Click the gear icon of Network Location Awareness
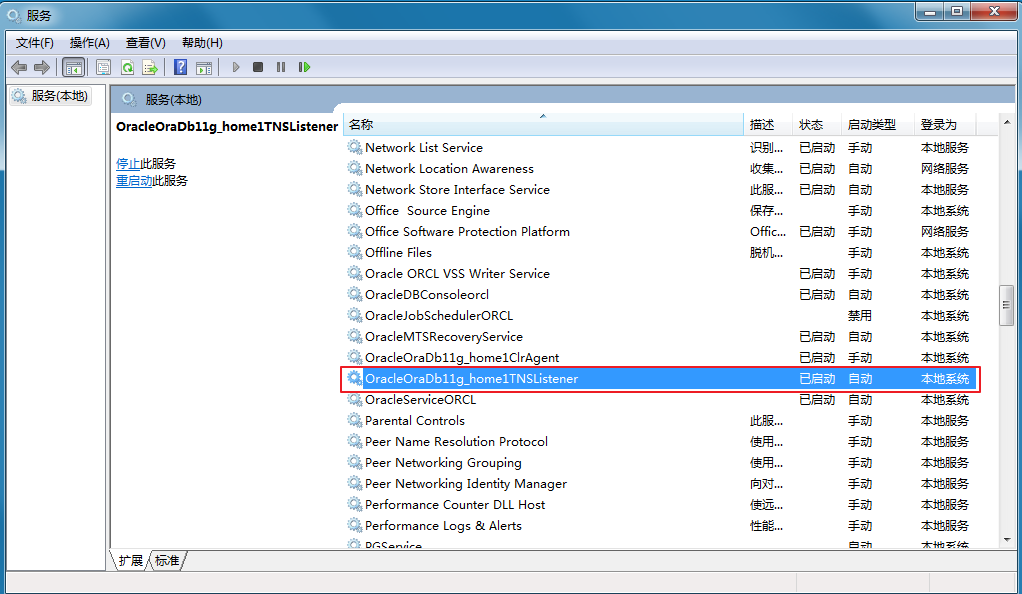The image size is (1022, 594). click(x=355, y=168)
